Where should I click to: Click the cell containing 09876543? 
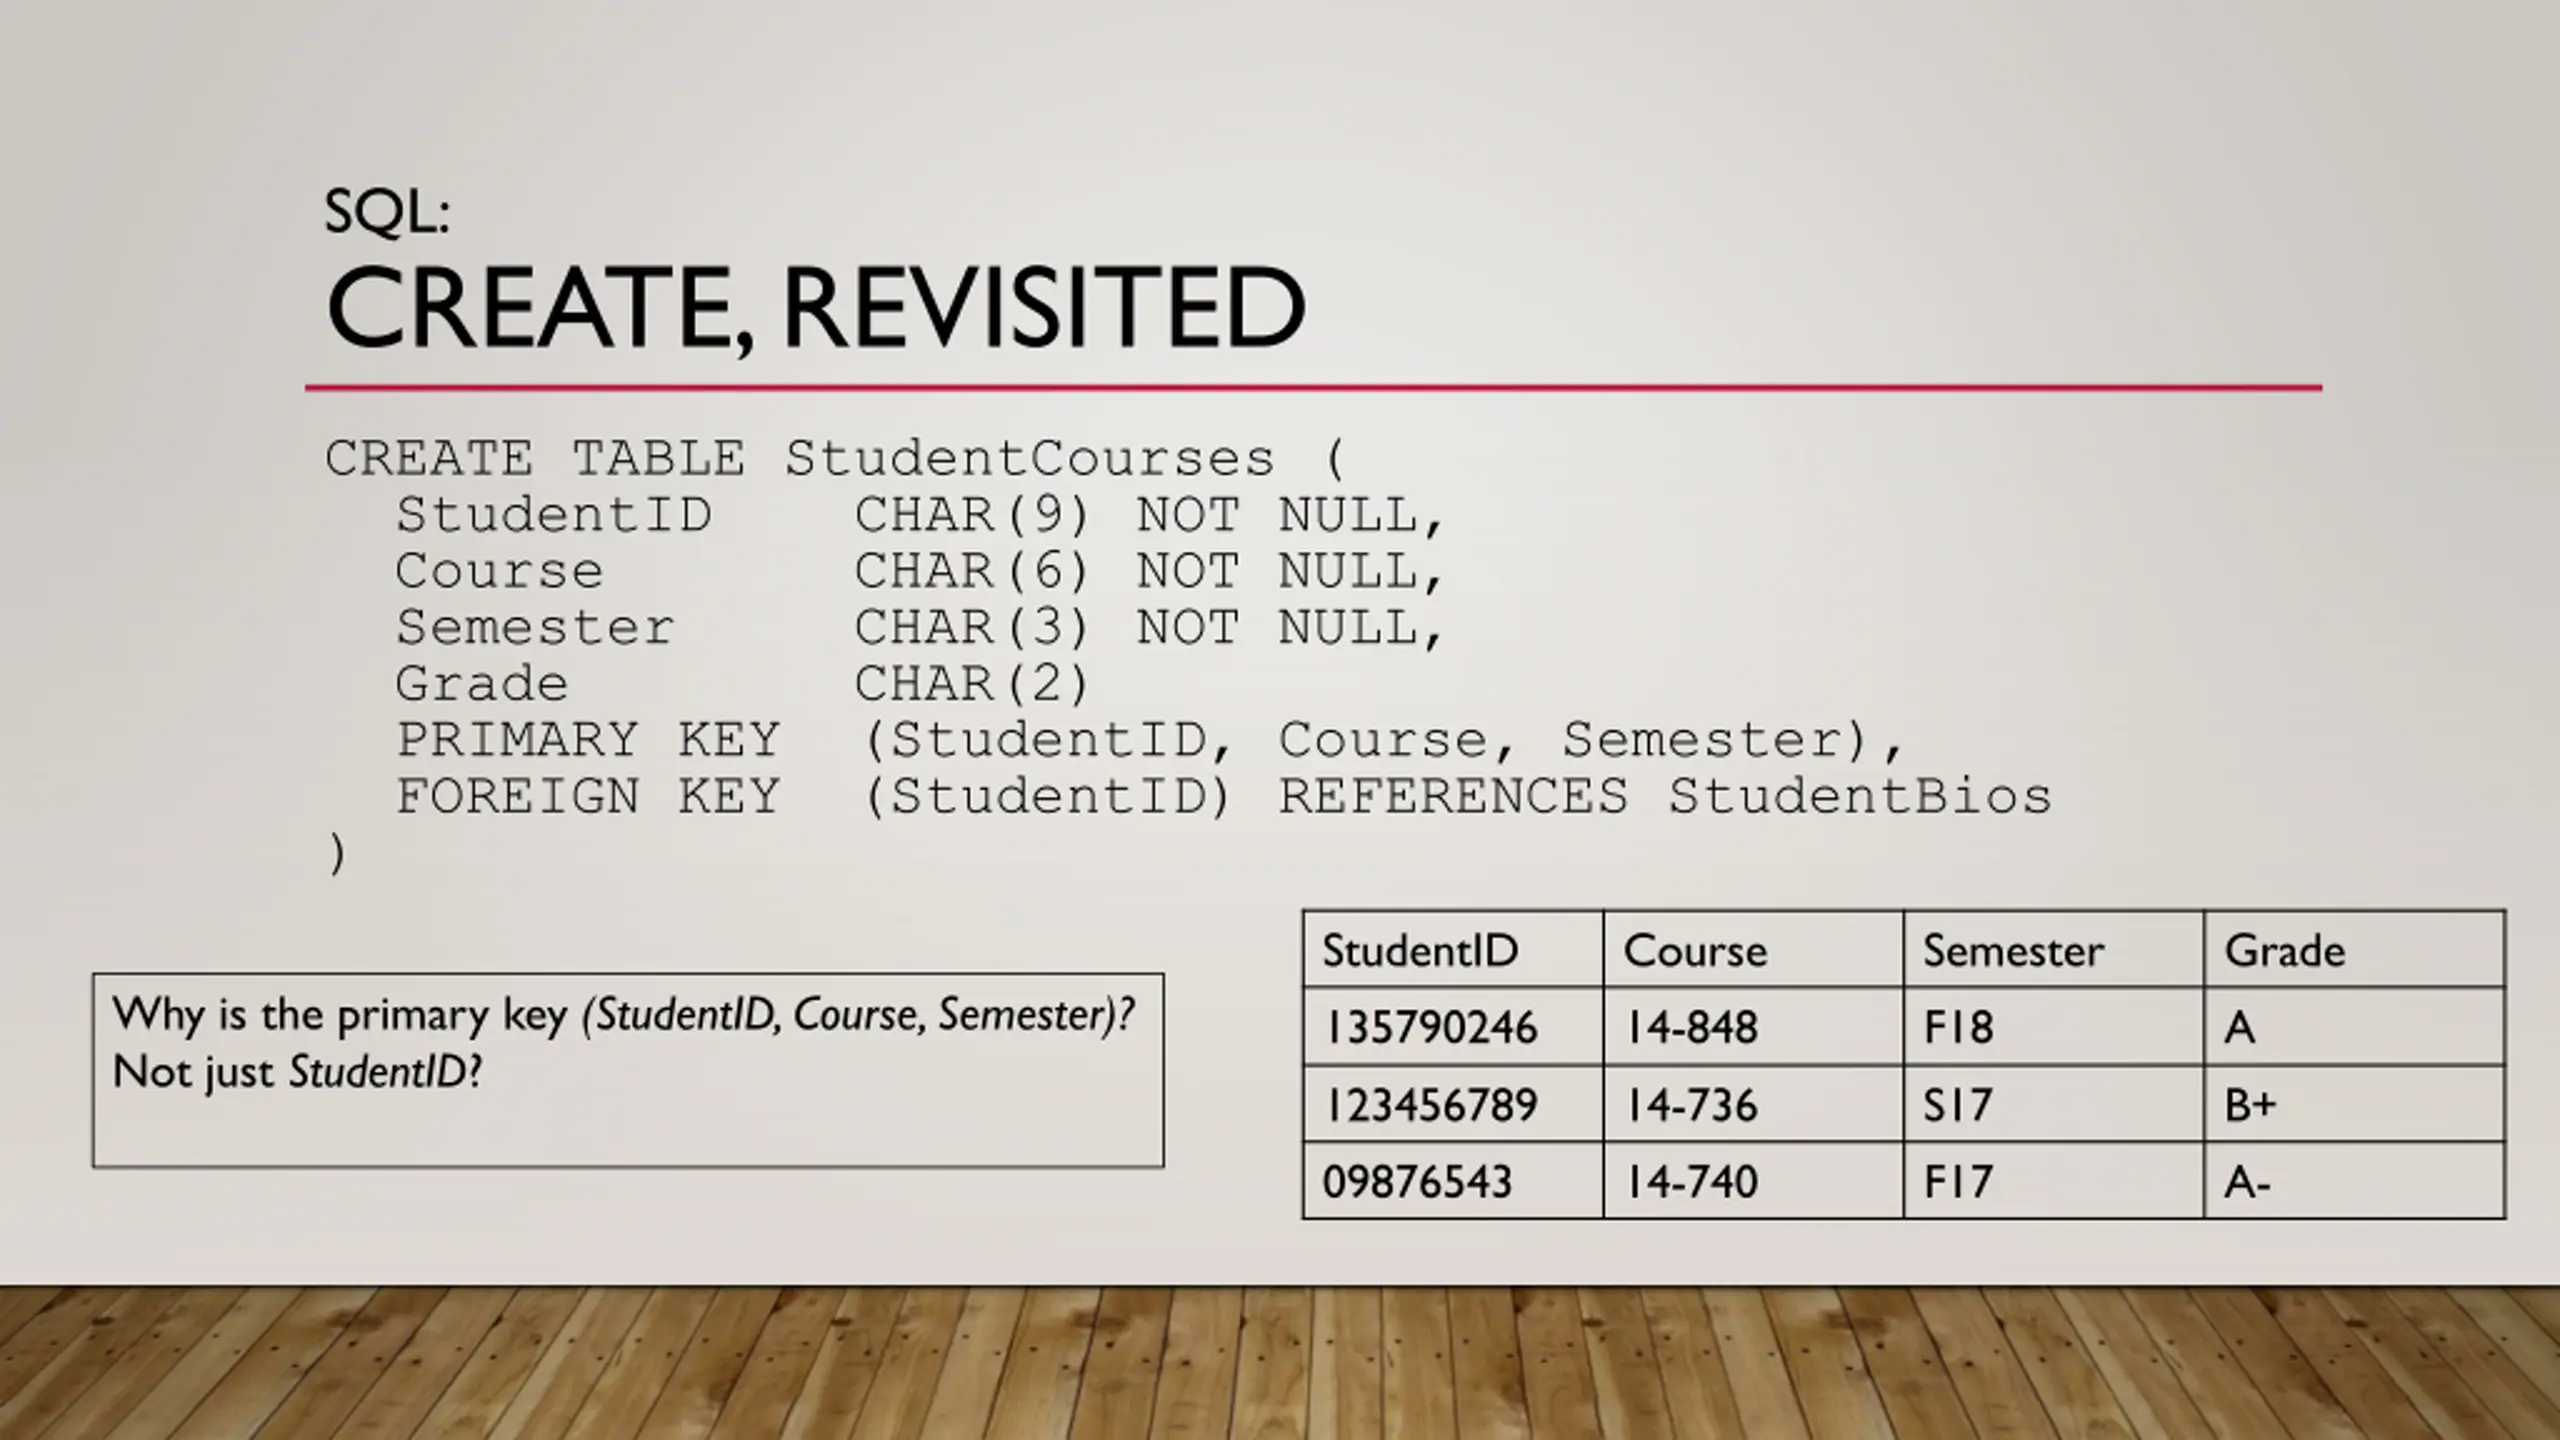(1418, 1182)
